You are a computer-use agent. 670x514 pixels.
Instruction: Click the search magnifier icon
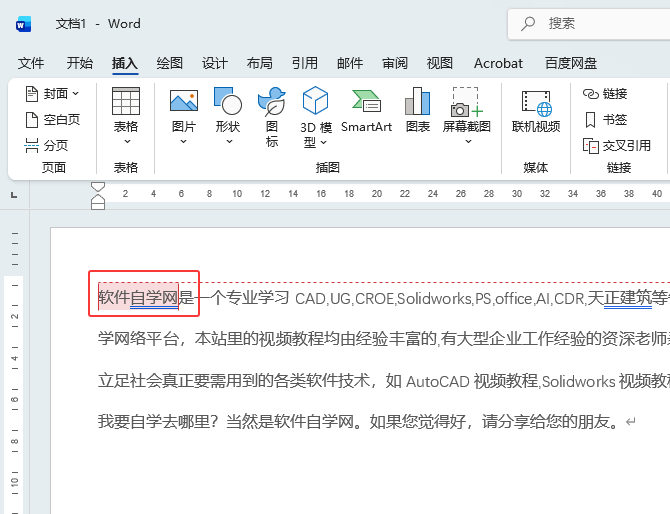(x=528, y=23)
